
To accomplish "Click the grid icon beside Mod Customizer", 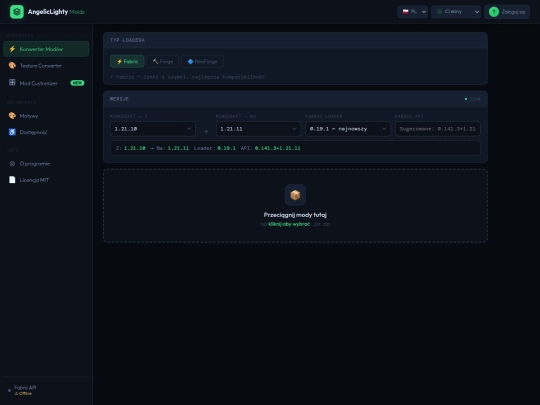I will coord(12,82).
